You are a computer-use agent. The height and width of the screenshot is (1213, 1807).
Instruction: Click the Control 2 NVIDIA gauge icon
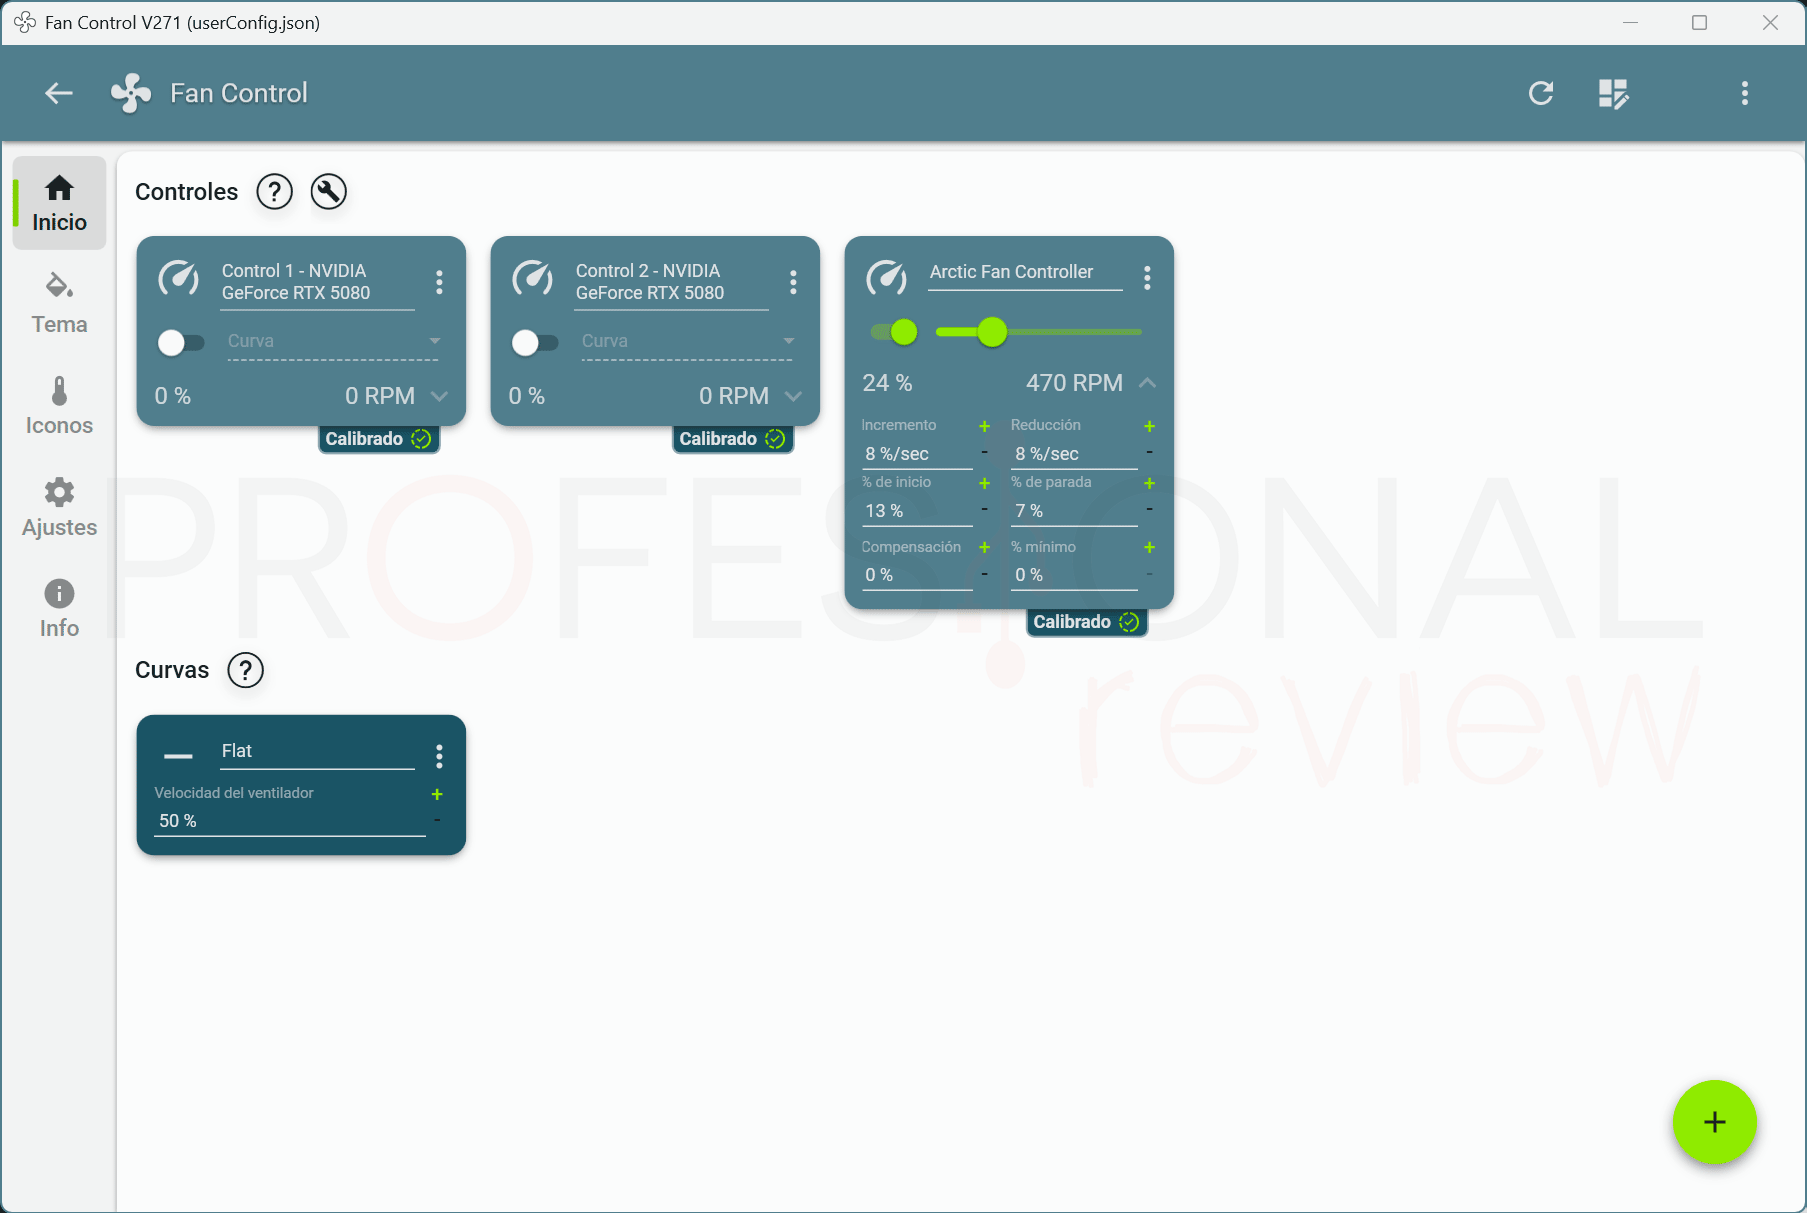[533, 279]
